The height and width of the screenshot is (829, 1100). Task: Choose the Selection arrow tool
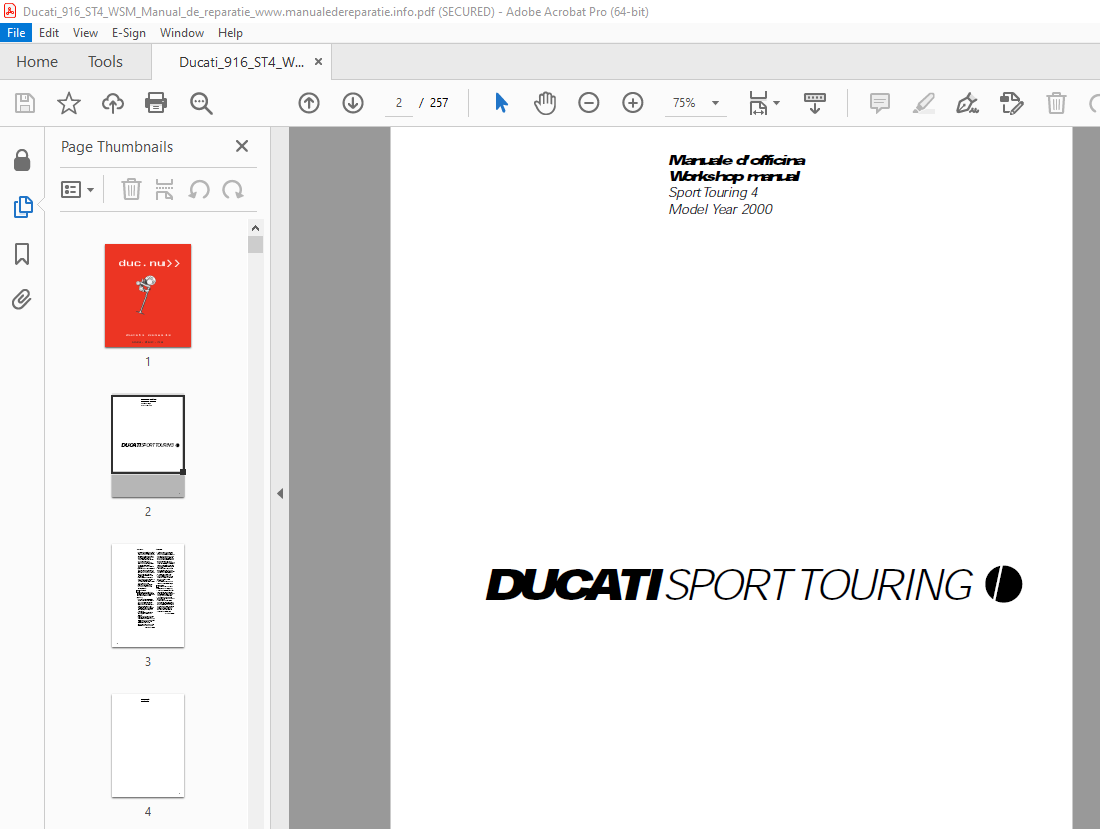[x=501, y=103]
